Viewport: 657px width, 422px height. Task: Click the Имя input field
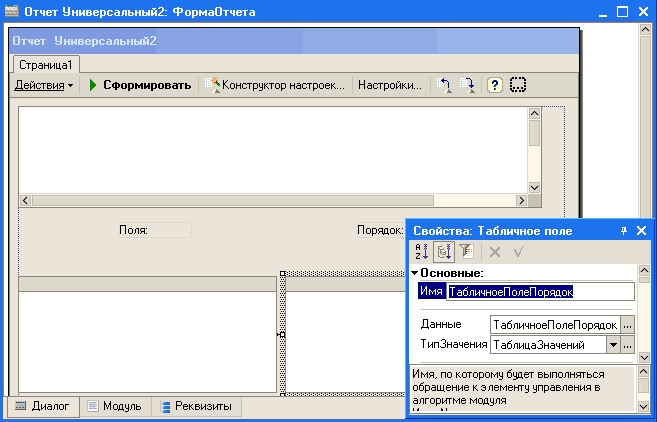pos(541,292)
